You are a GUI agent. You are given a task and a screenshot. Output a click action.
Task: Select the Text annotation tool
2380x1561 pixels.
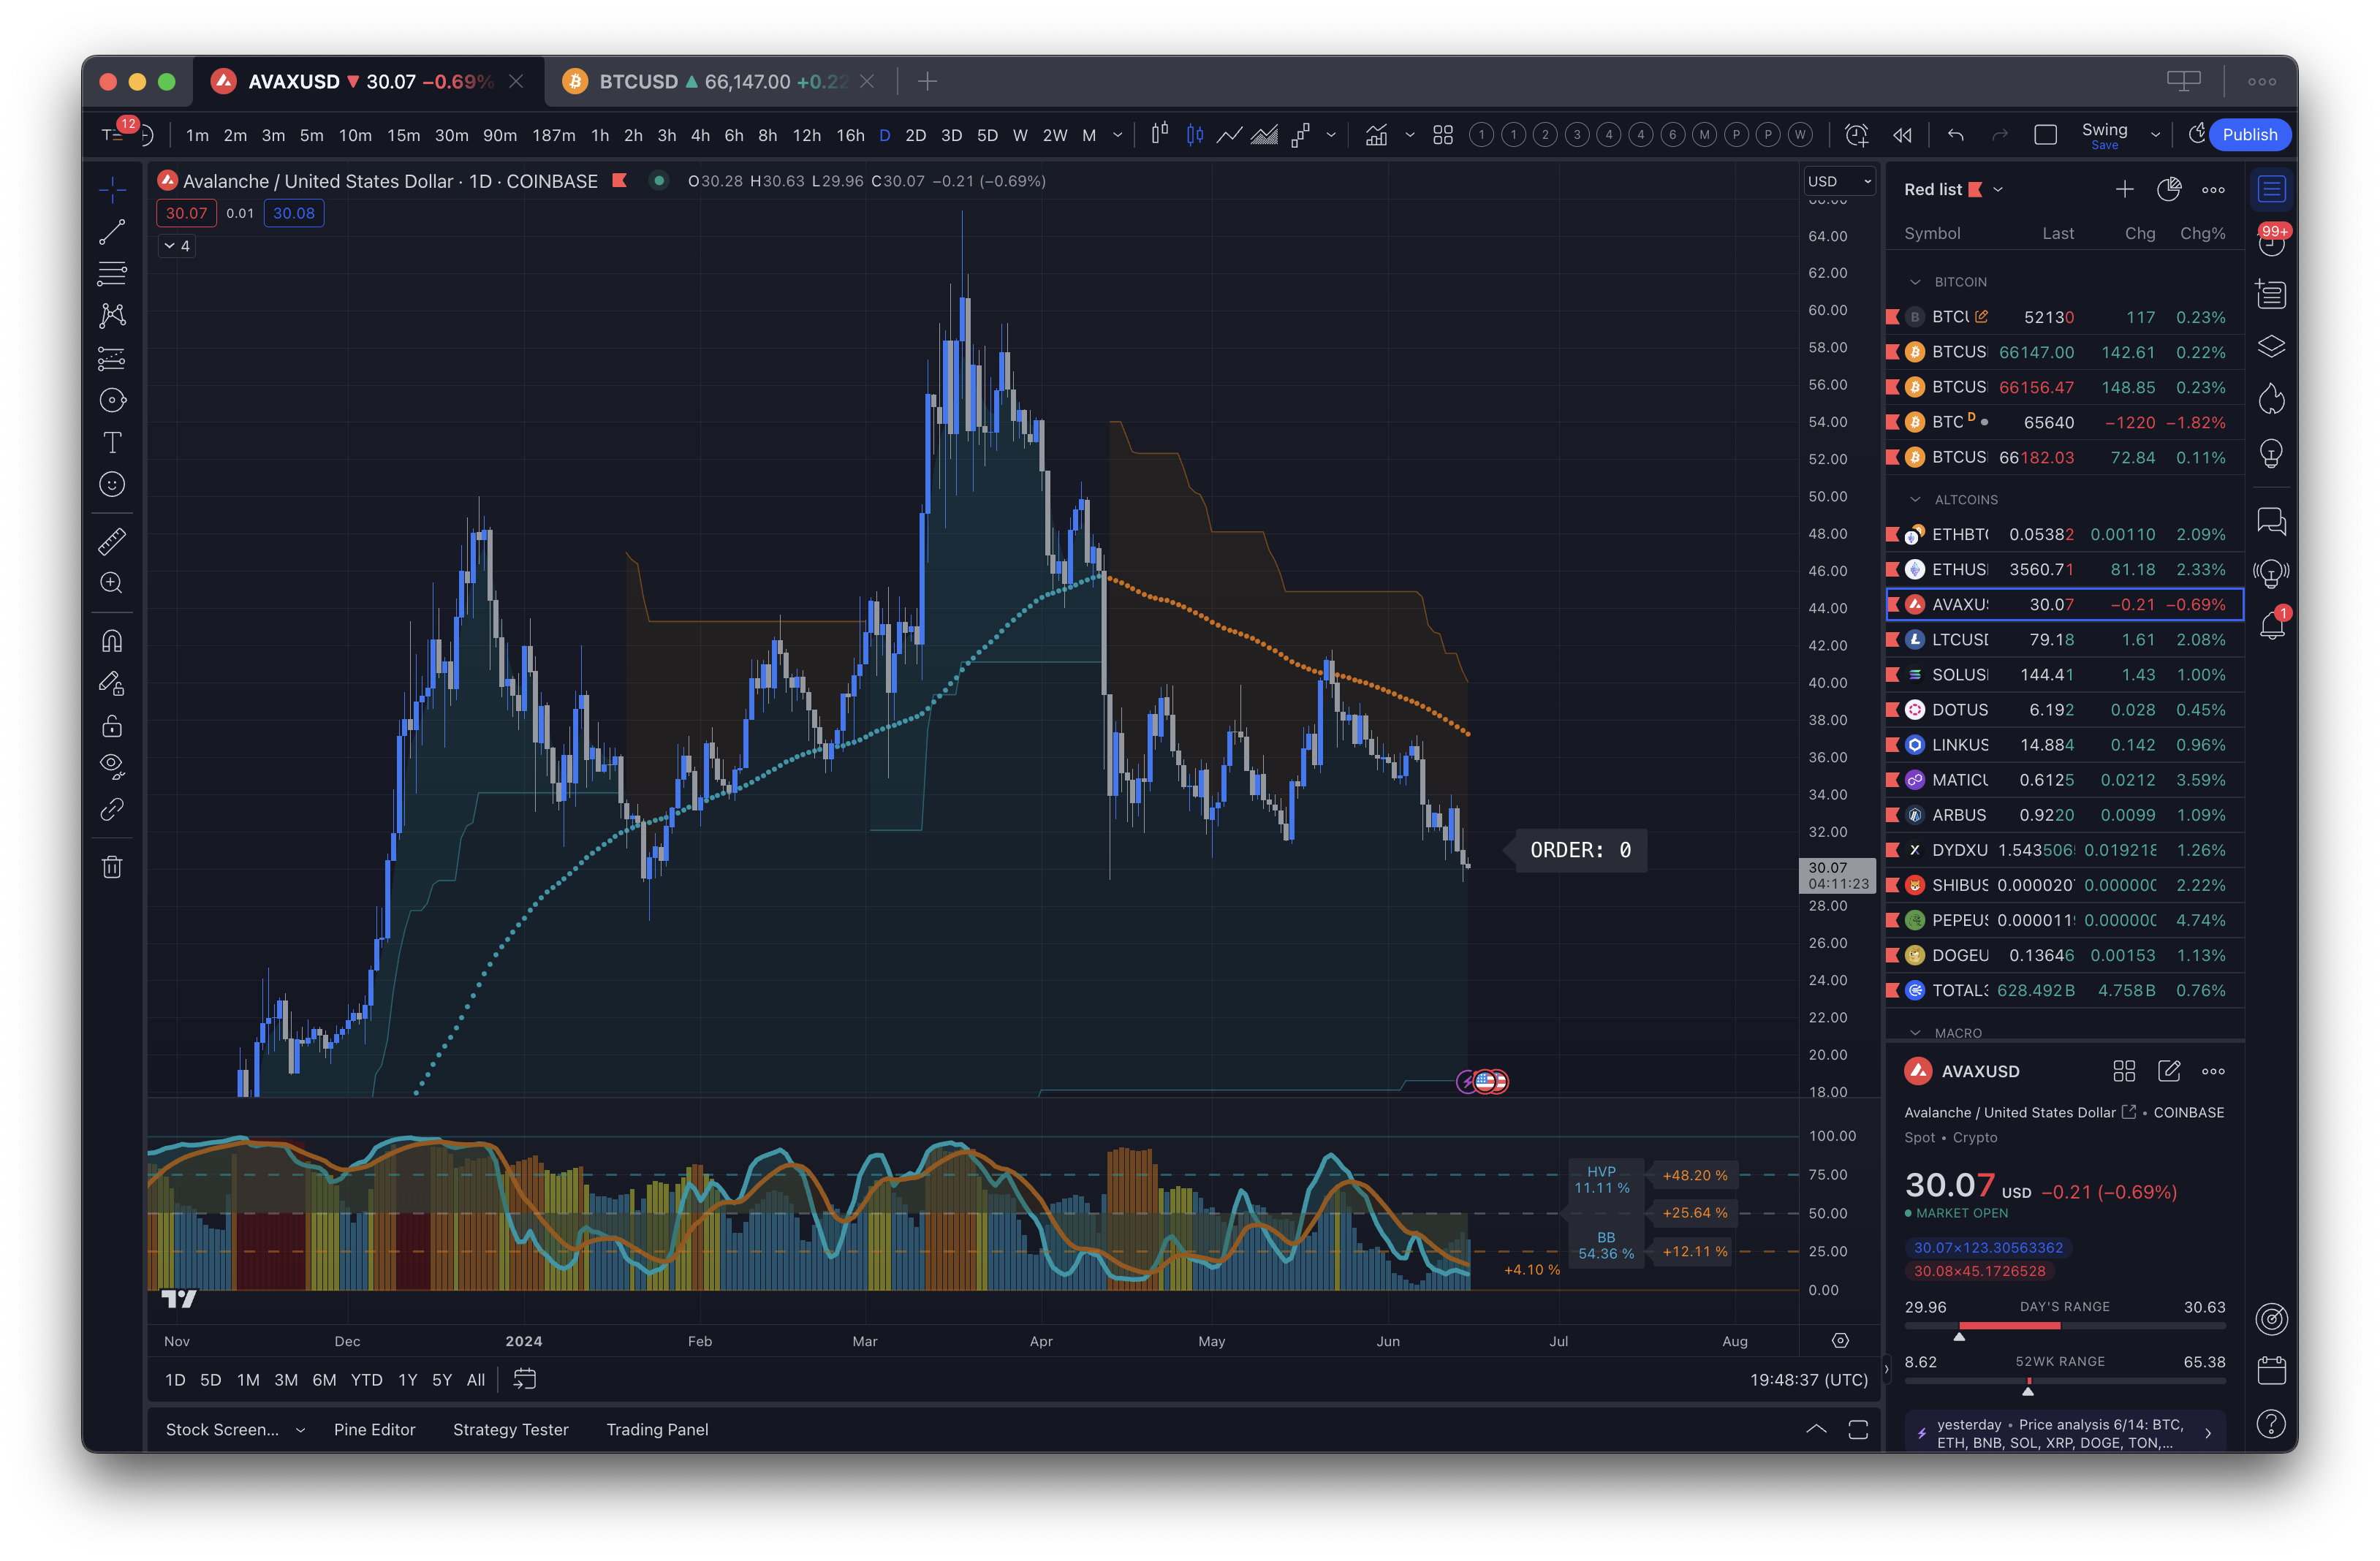pos(112,443)
